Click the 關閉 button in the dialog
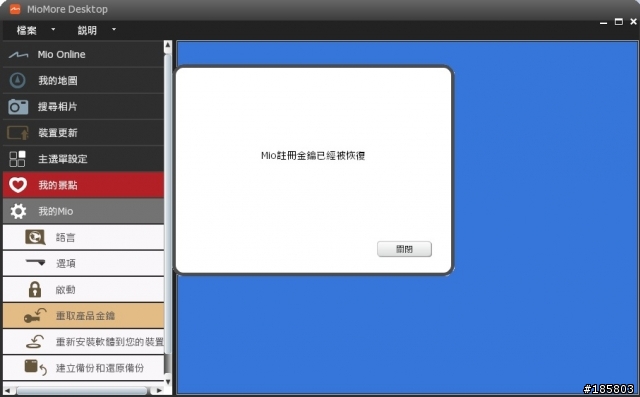 (x=404, y=249)
